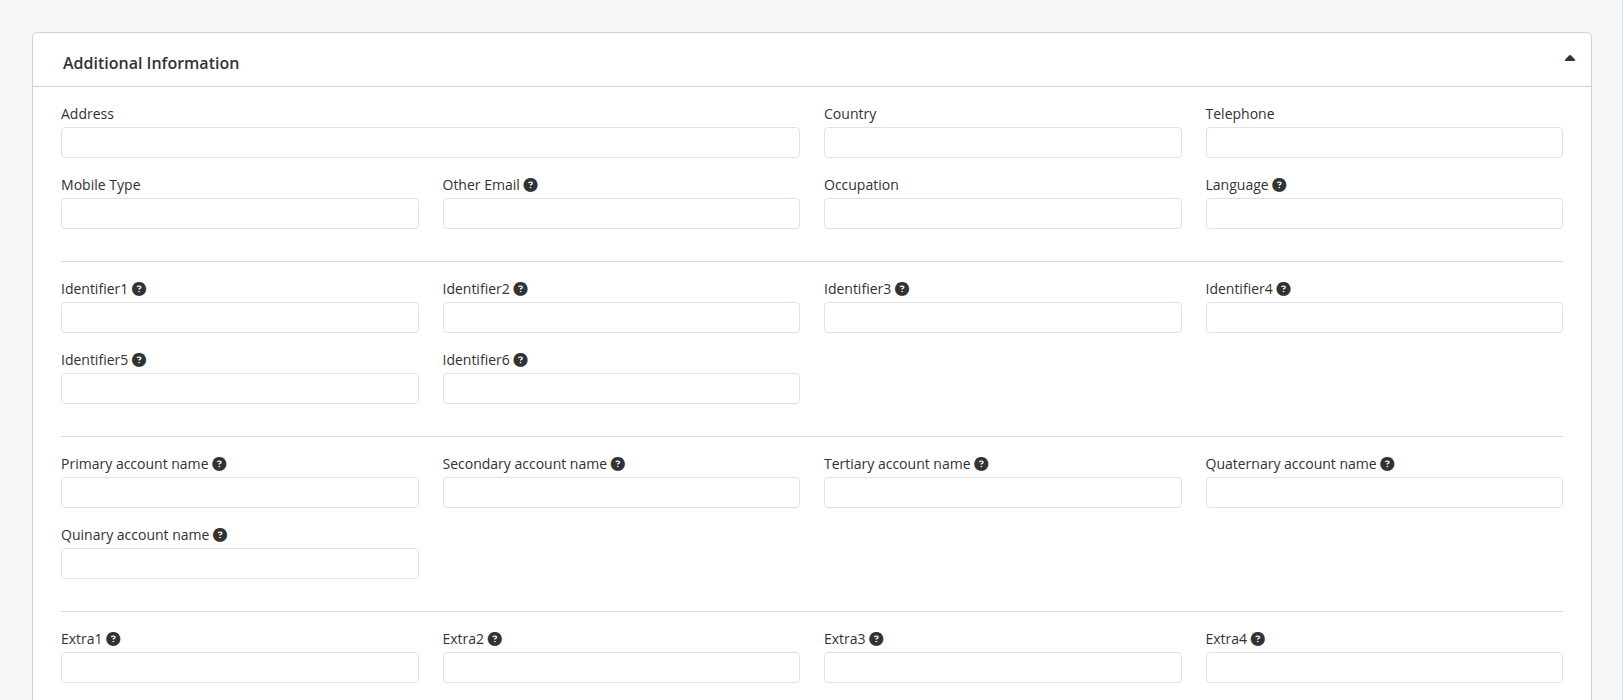
Task: Focus the Identifier6 input
Action: click(621, 389)
